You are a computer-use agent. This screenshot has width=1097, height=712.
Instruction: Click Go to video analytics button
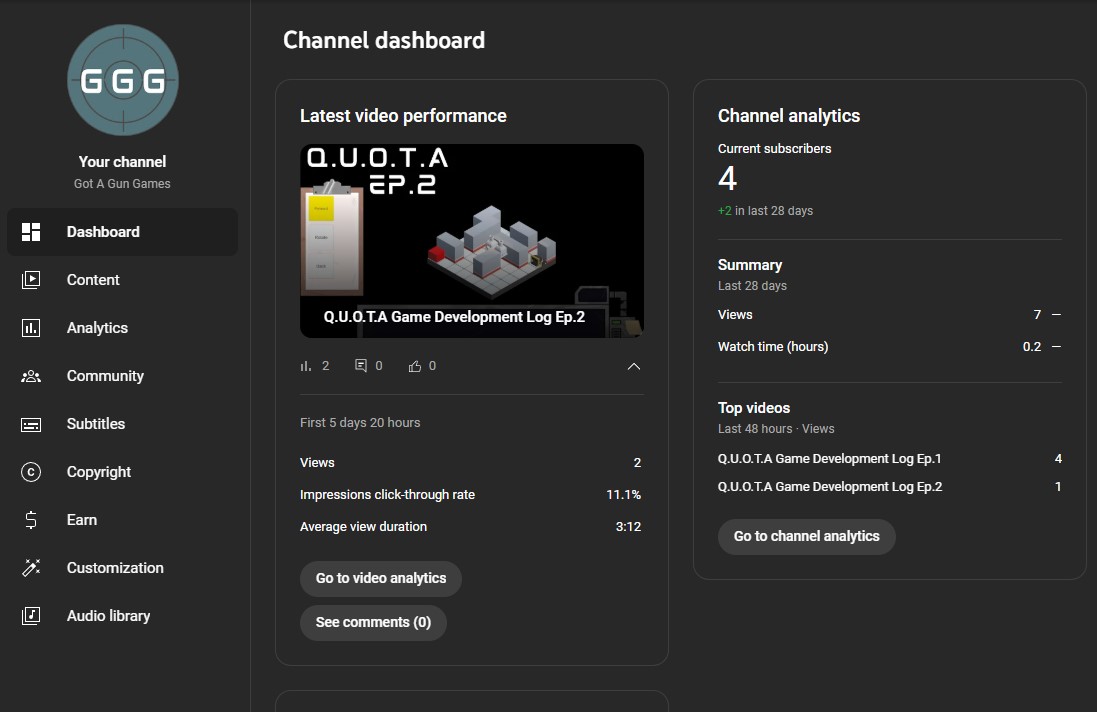coord(381,578)
